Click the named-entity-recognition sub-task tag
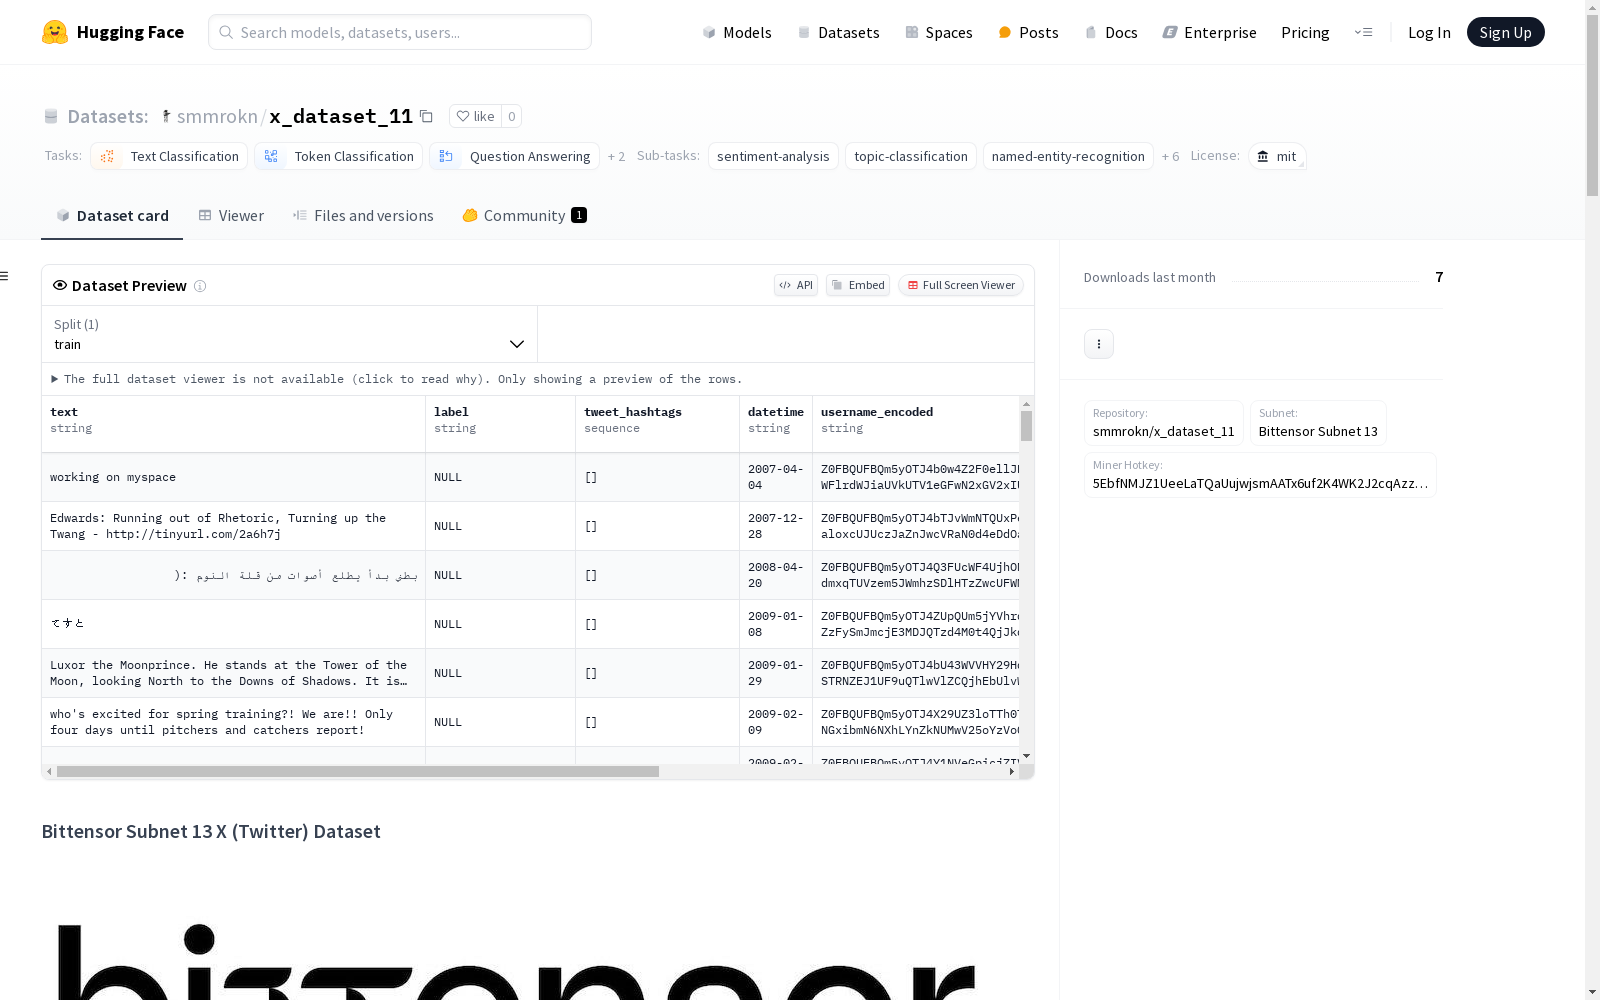The width and height of the screenshot is (1600, 1000). coord(1068,156)
